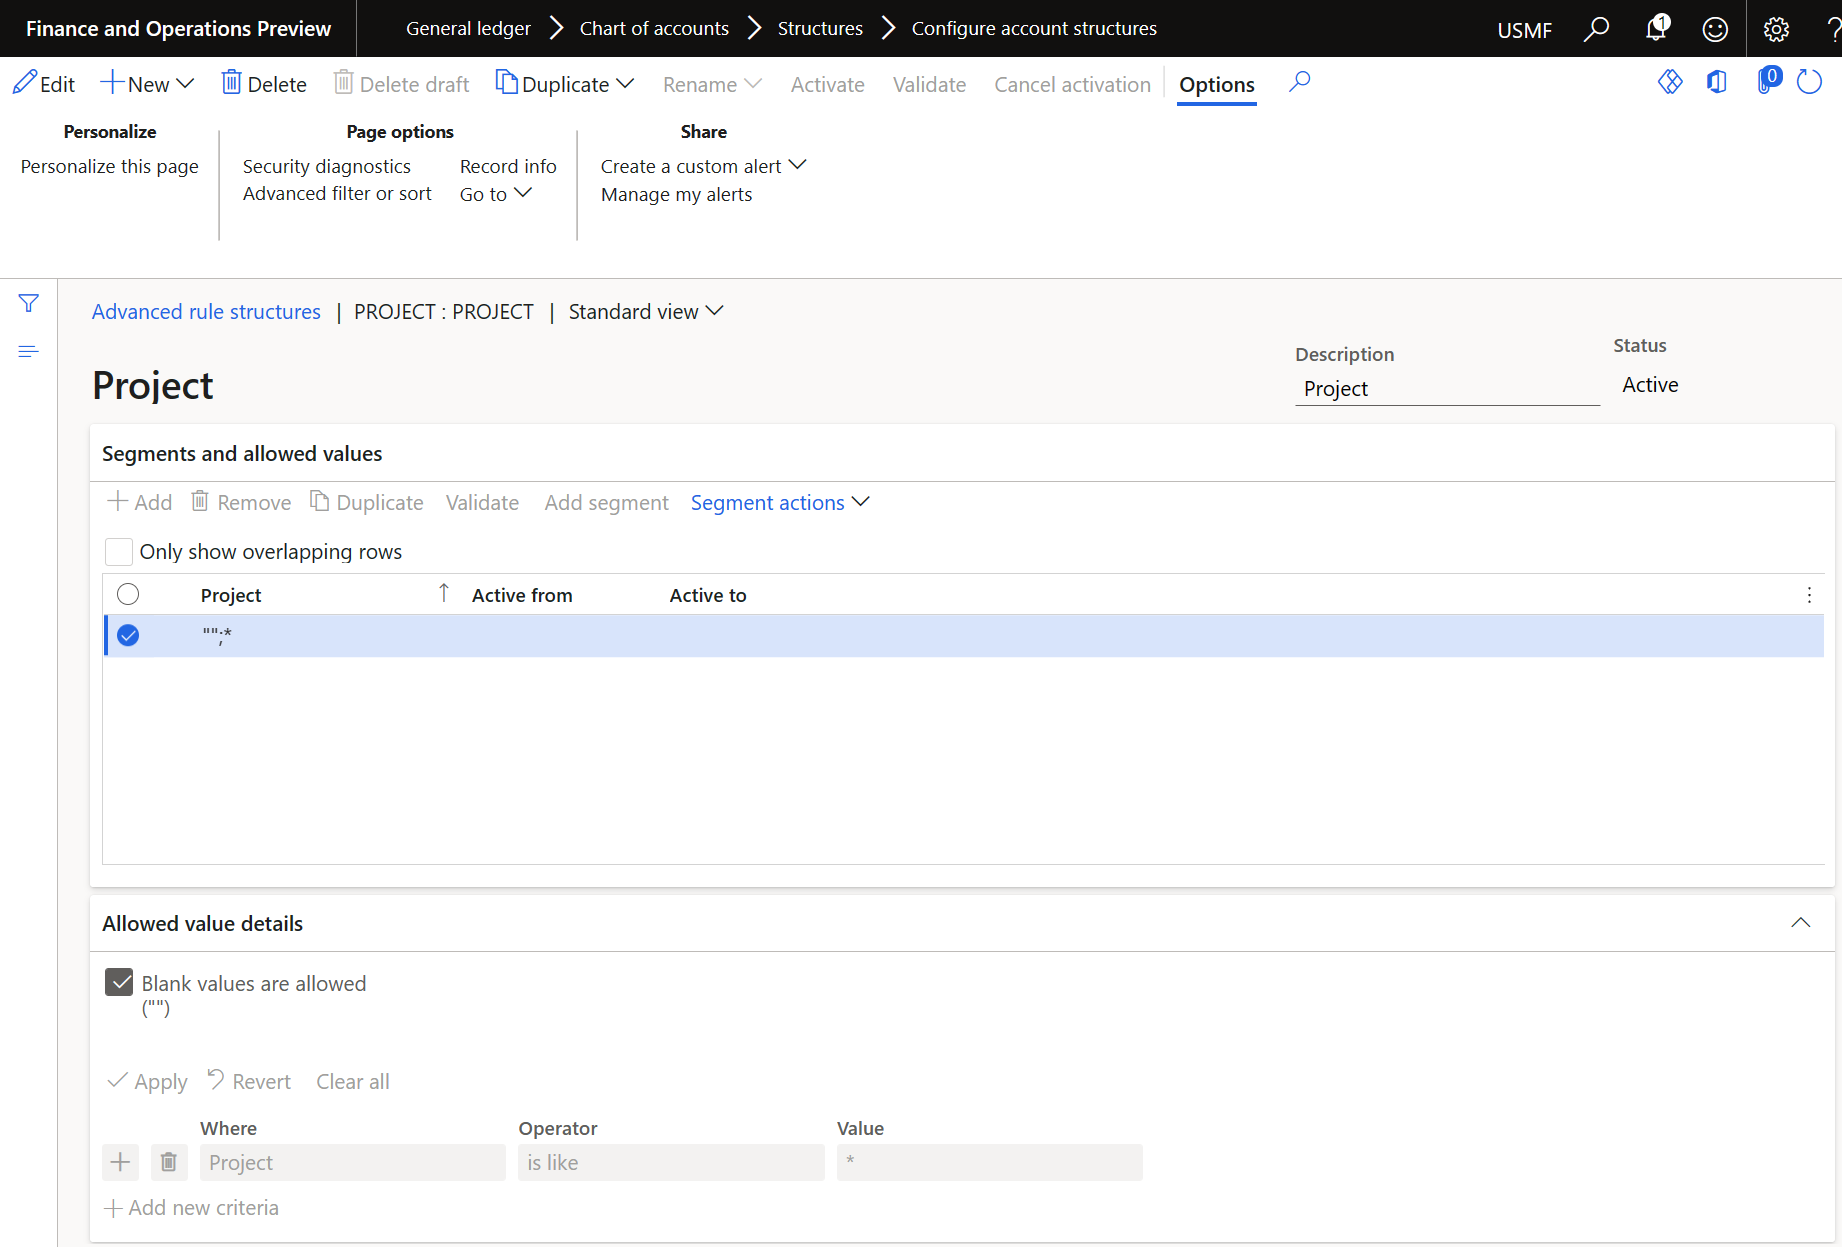Open the Standard view dropdown
The width and height of the screenshot is (1842, 1247).
click(646, 312)
